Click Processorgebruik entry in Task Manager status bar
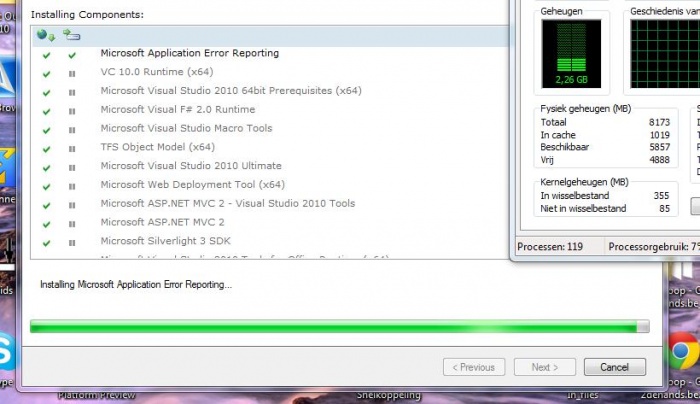This screenshot has height=404, width=700. [654, 246]
